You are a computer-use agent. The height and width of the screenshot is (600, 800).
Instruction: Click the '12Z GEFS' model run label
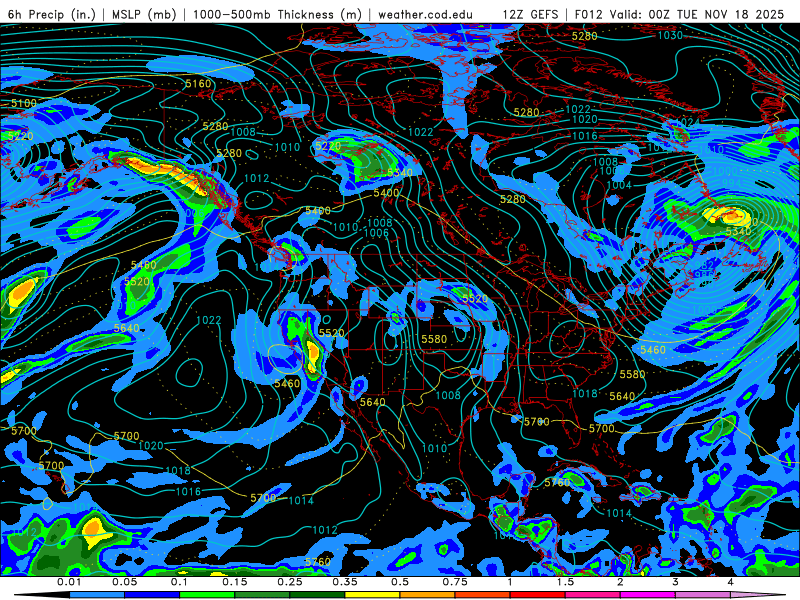[530, 14]
